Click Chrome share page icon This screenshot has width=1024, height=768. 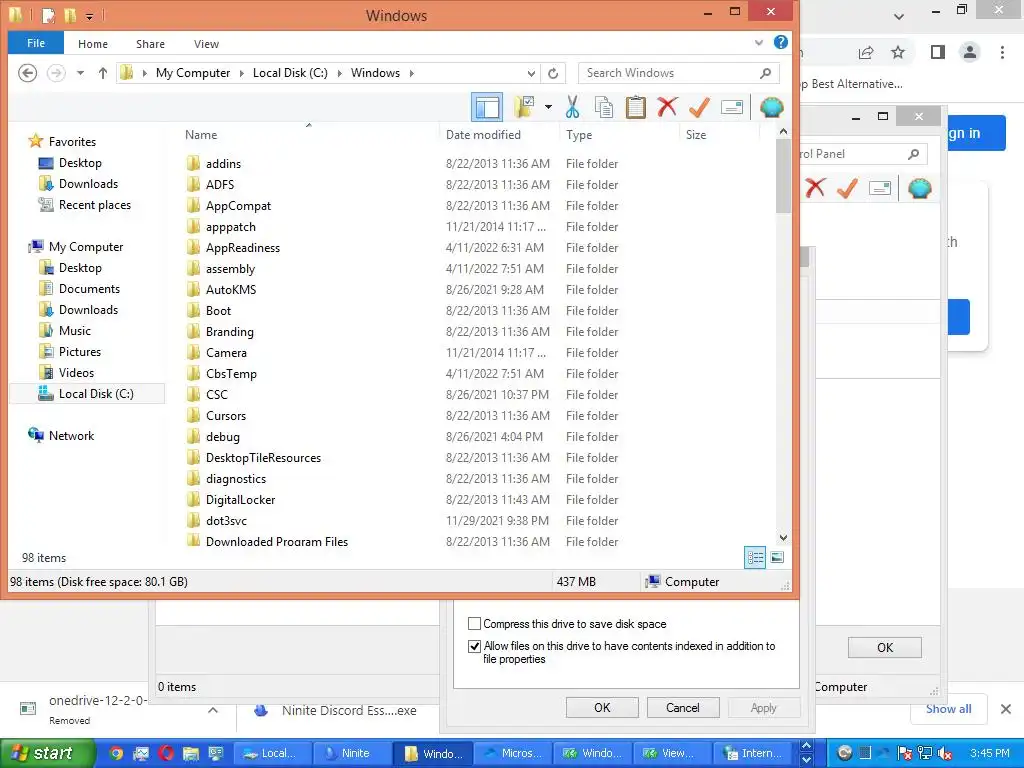(866, 52)
